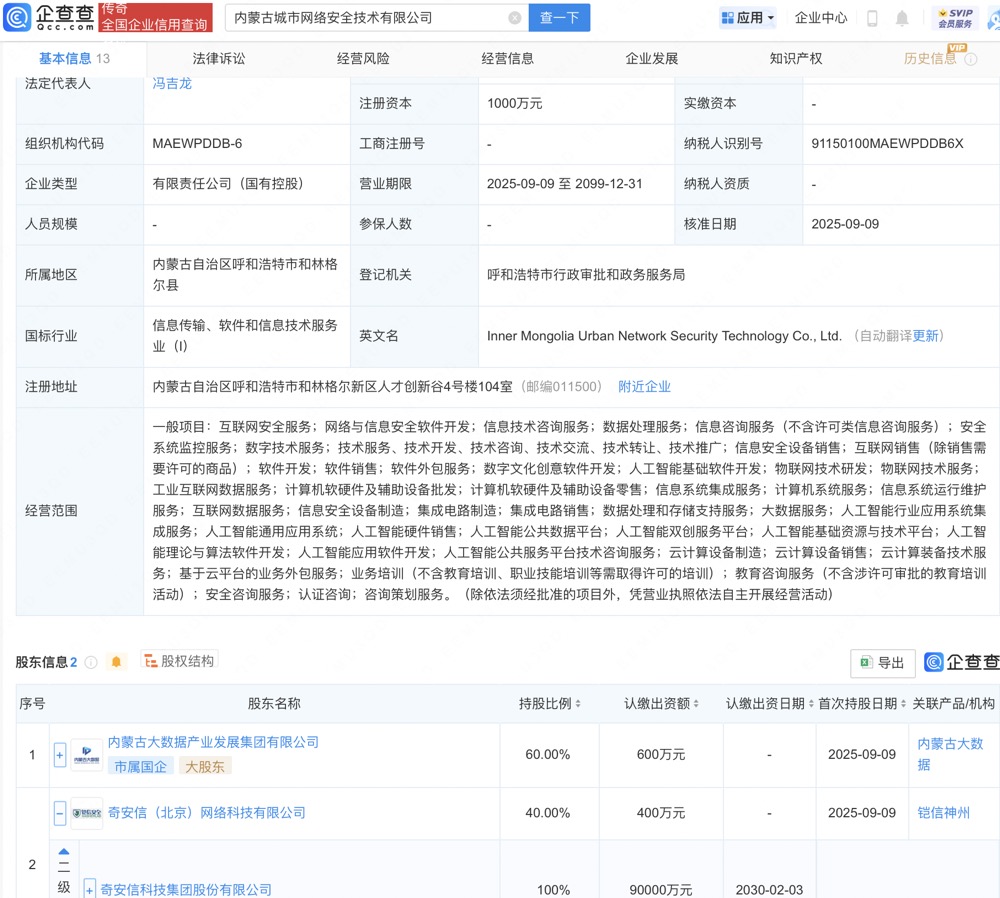Image resolution: width=1000 pixels, height=898 pixels.
Task: Open 历史信息 VIP tab
Action: tap(930, 59)
